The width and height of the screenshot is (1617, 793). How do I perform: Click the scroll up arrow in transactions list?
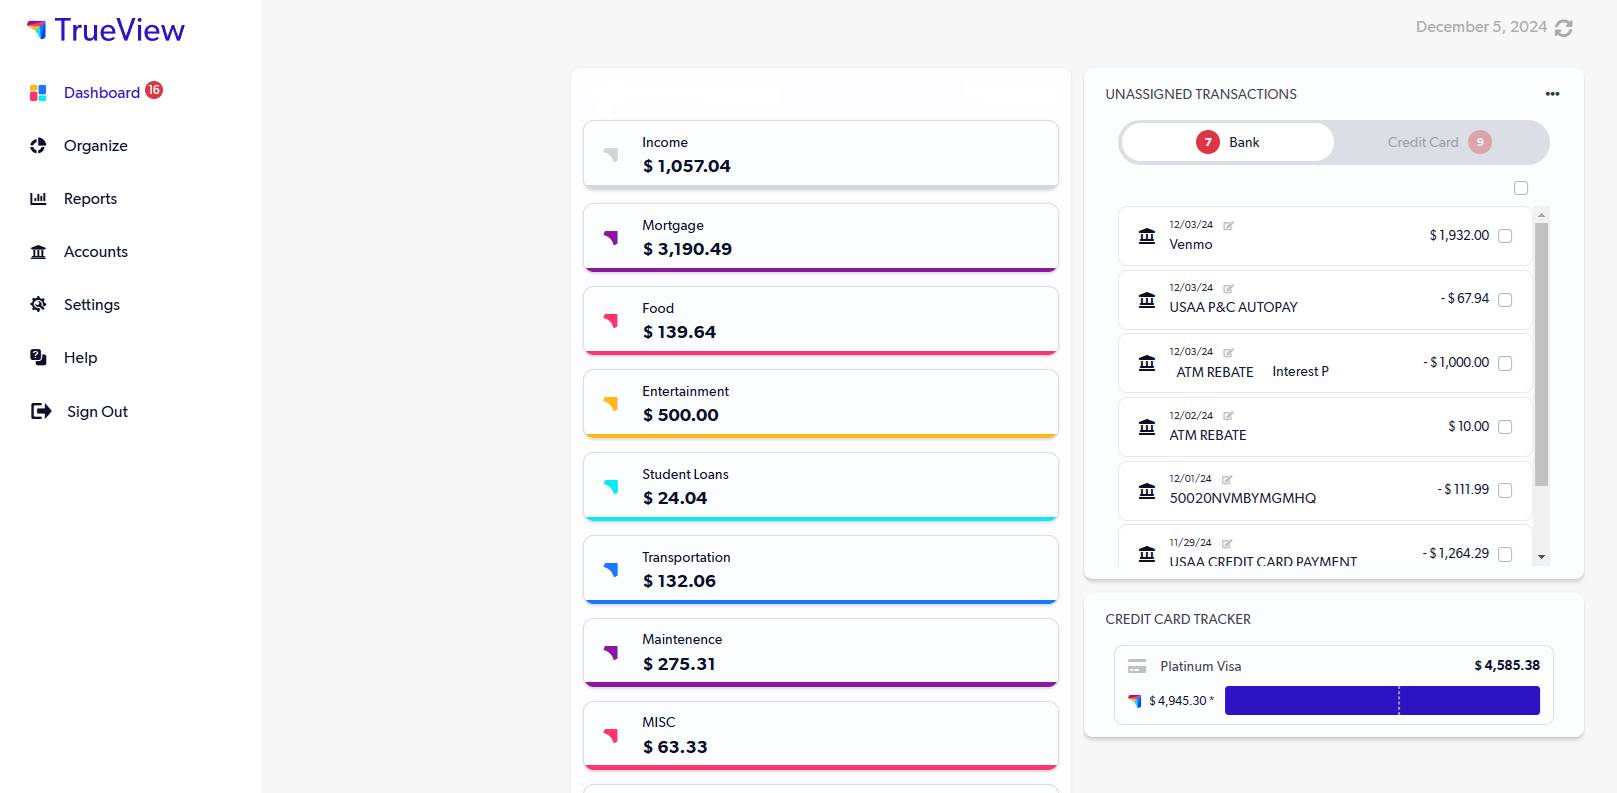click(x=1541, y=215)
